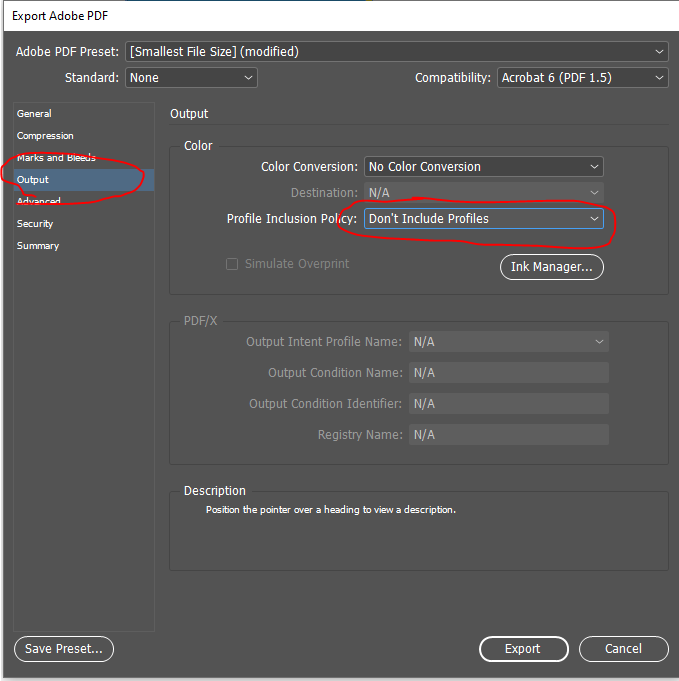The height and width of the screenshot is (681, 679).
Task: Click the Registry Name field
Action: [509, 434]
